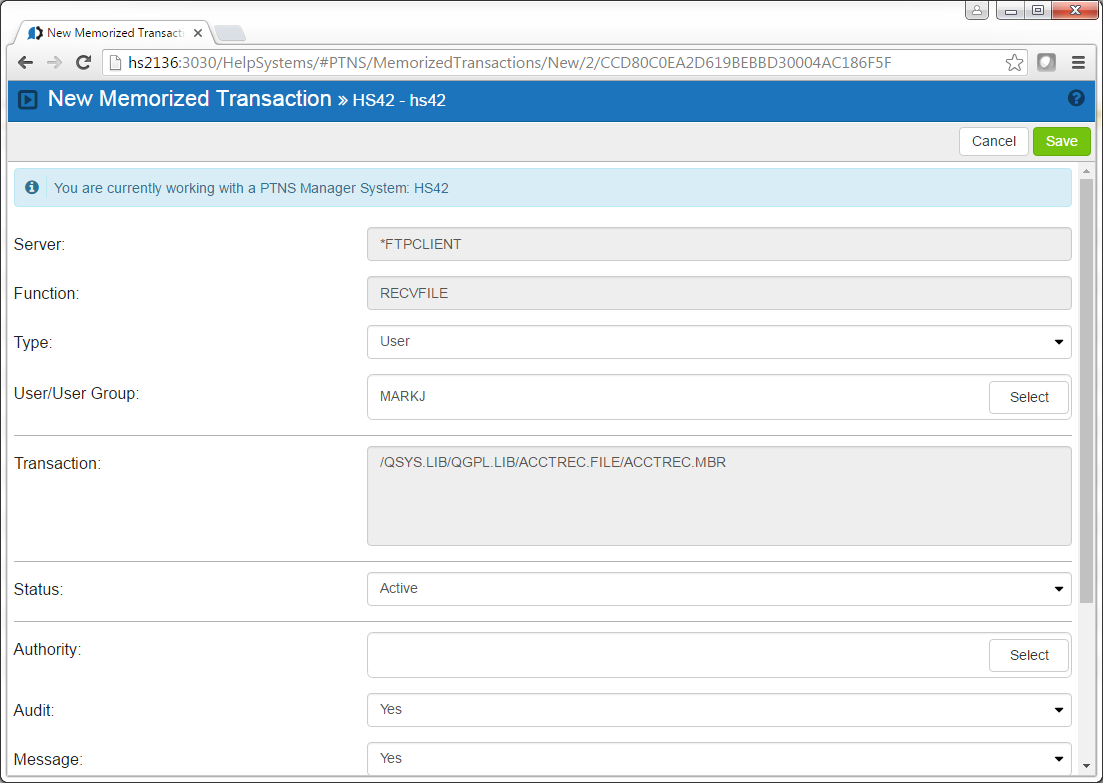This screenshot has width=1103, height=783.
Task: Open the Type dropdown
Action: click(719, 342)
